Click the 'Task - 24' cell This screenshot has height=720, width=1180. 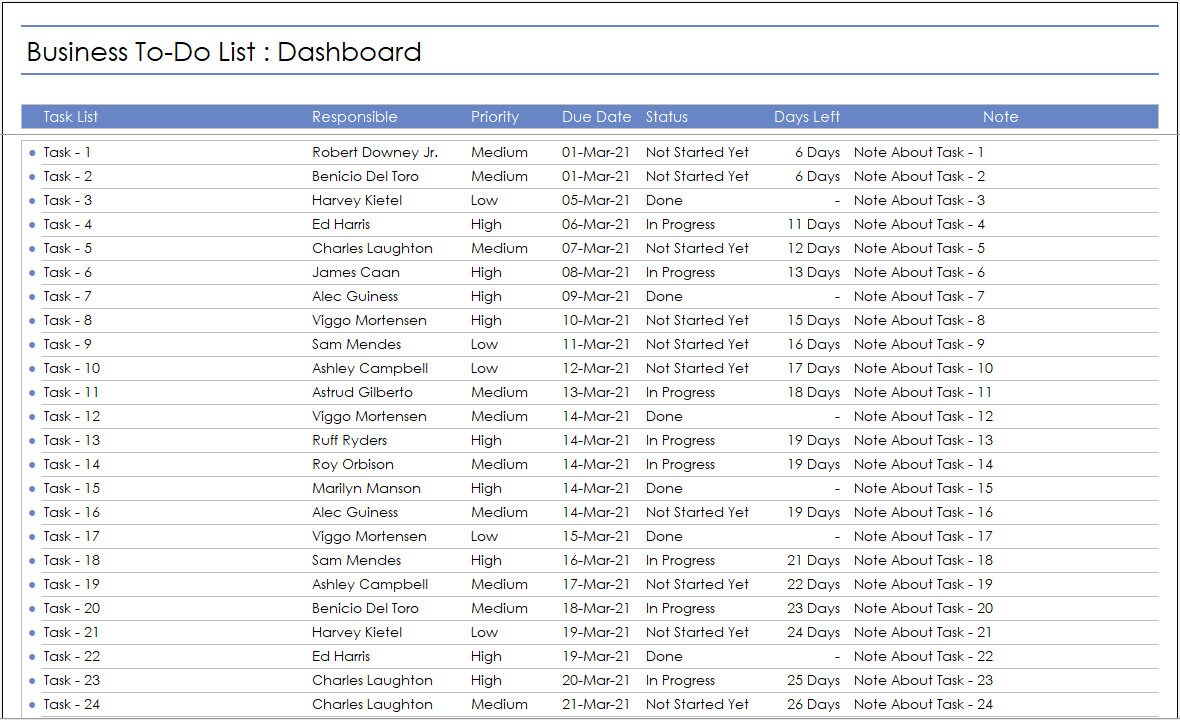71,705
